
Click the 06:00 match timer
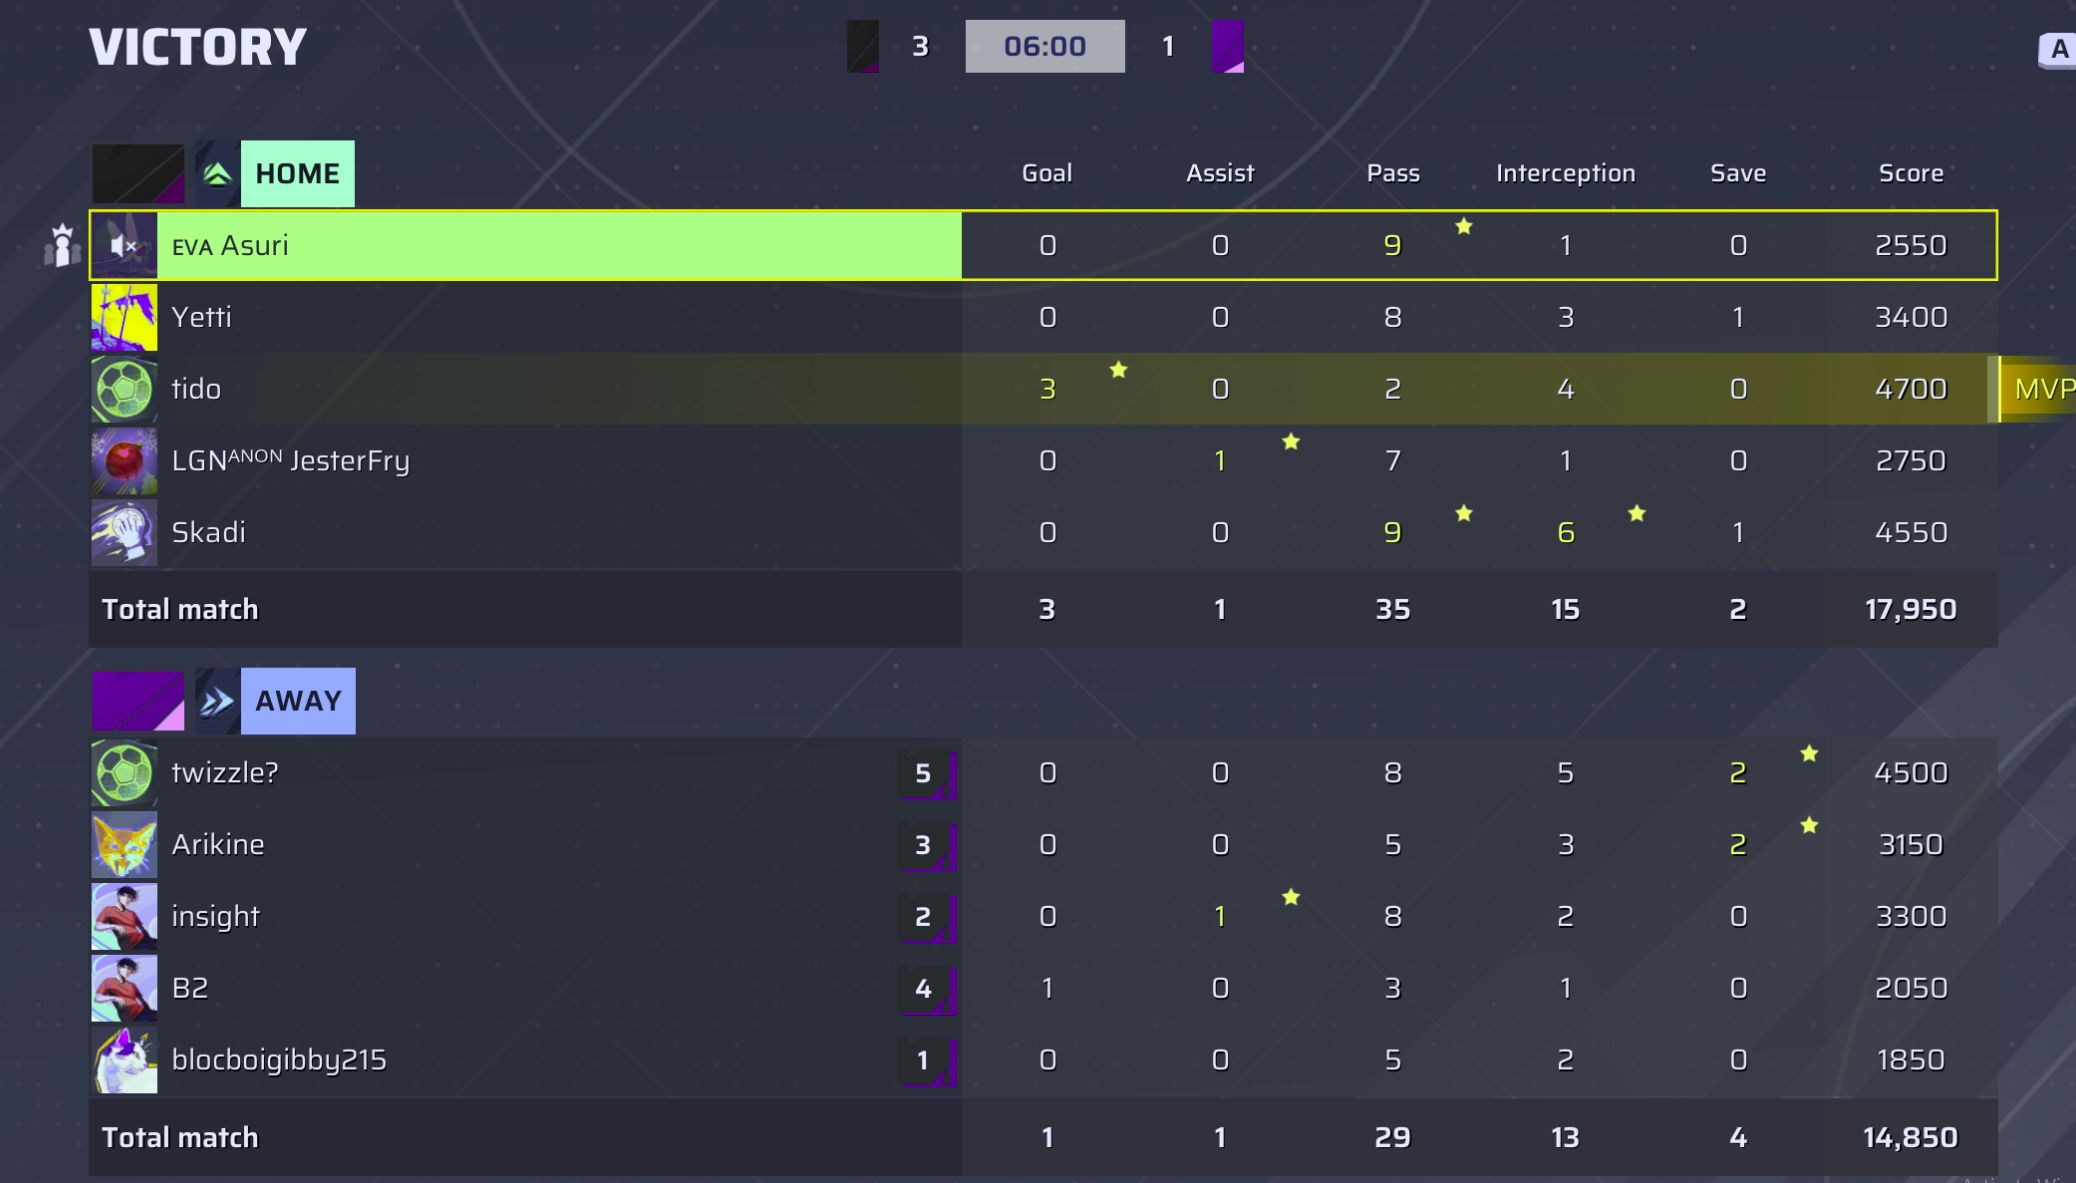pyautogui.click(x=1044, y=46)
